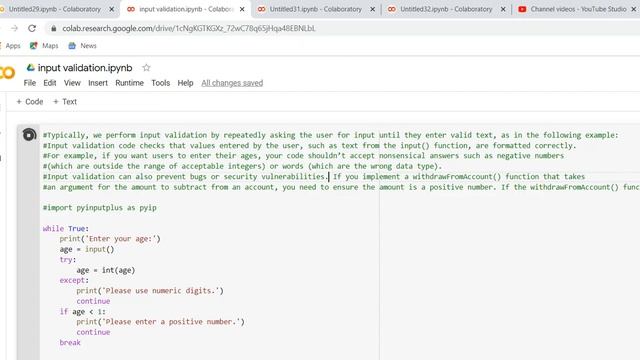Image resolution: width=640 pixels, height=360 pixels.
Task: Open the Insert menu
Action: pos(98,83)
